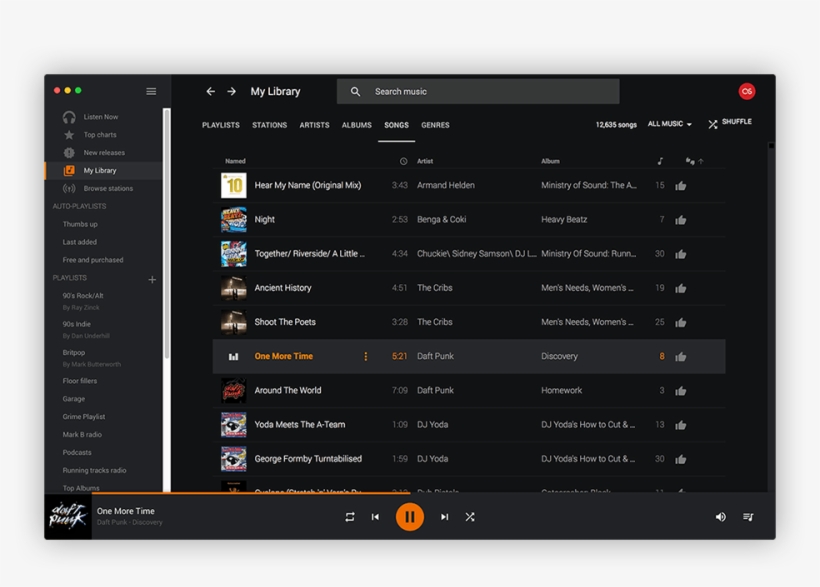This screenshot has height=587, width=820.
Task: Click the repeat icon in player bar
Action: coord(349,518)
